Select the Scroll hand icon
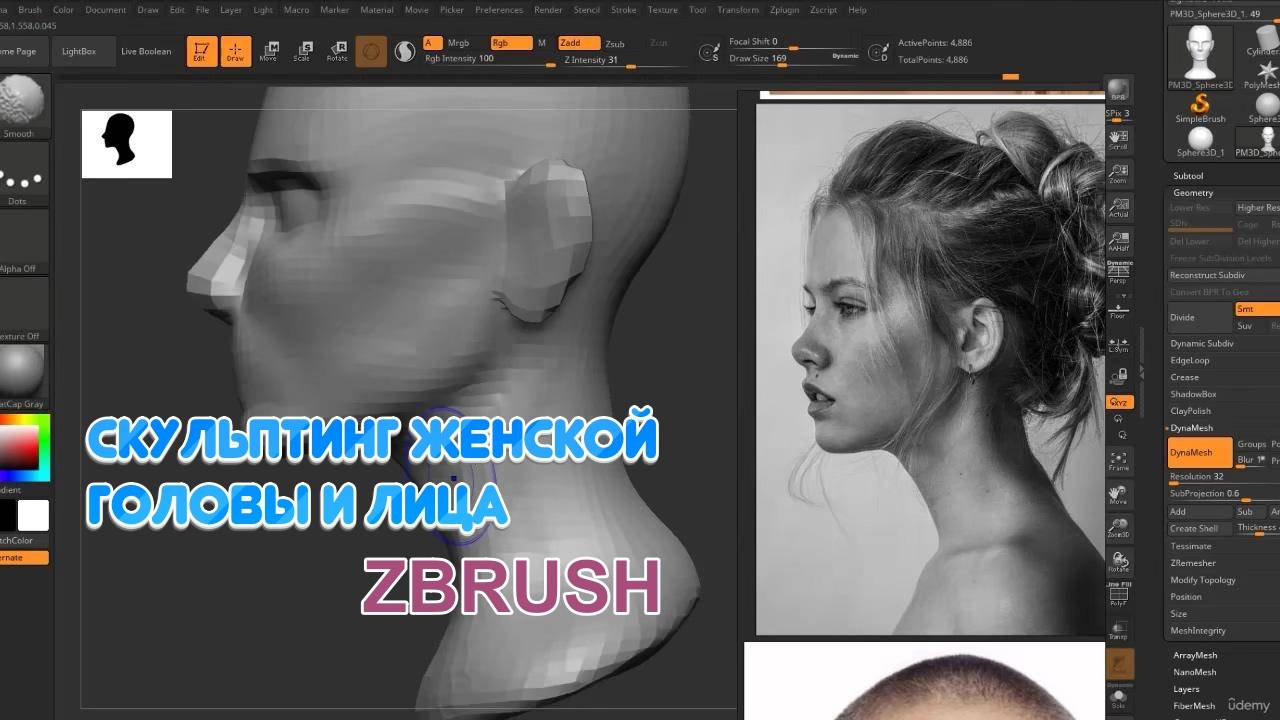The height and width of the screenshot is (720, 1280). point(1118,139)
